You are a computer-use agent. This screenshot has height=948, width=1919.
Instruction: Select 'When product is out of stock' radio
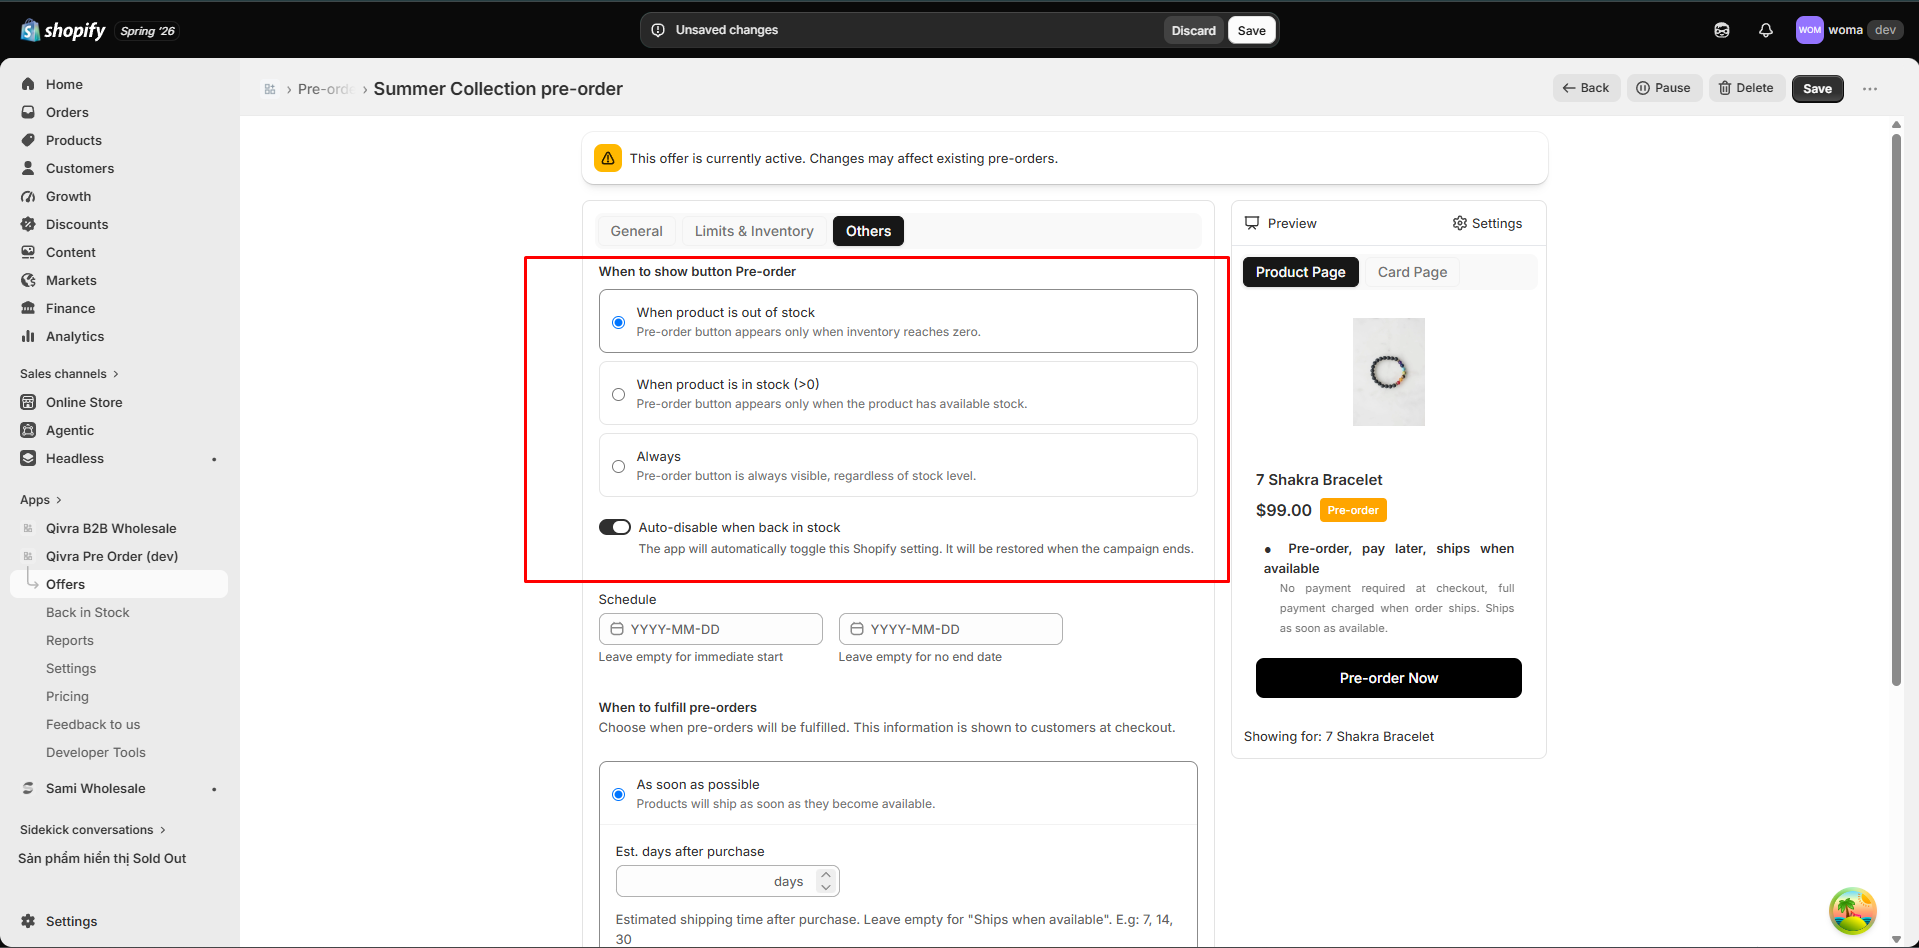pos(618,322)
